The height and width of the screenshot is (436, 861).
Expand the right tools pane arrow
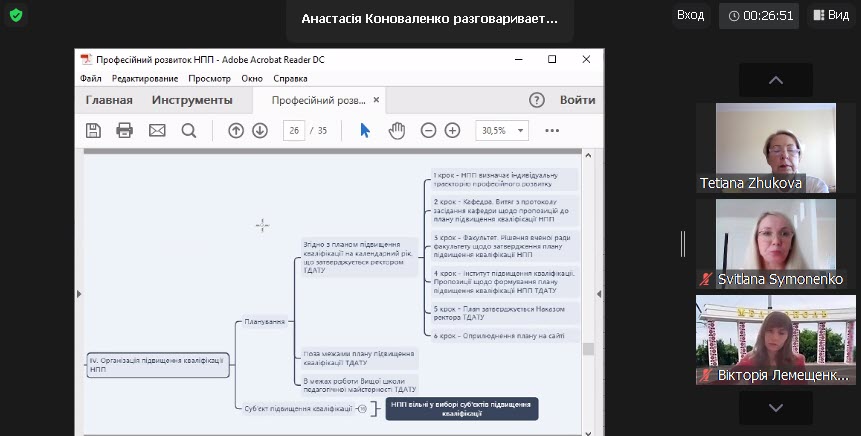click(x=600, y=293)
